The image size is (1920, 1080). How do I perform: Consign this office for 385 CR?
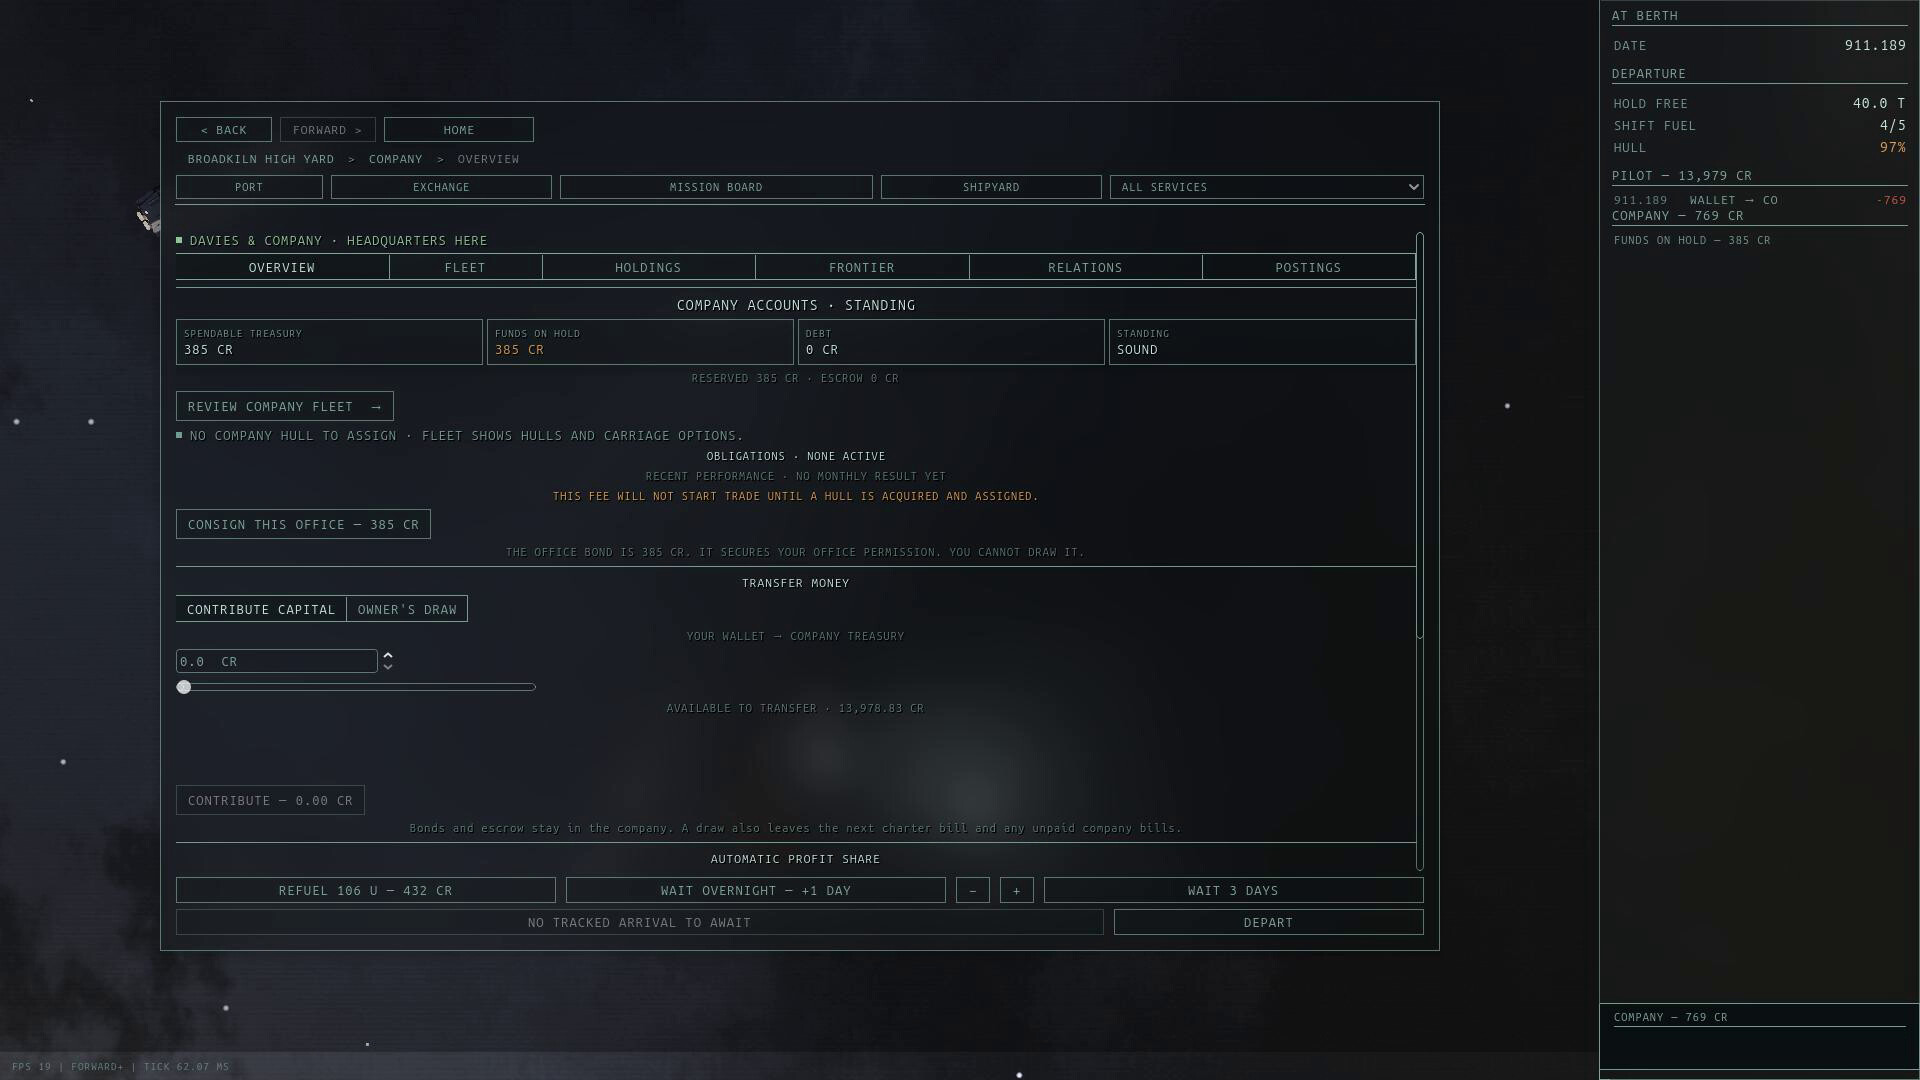[x=303, y=524]
